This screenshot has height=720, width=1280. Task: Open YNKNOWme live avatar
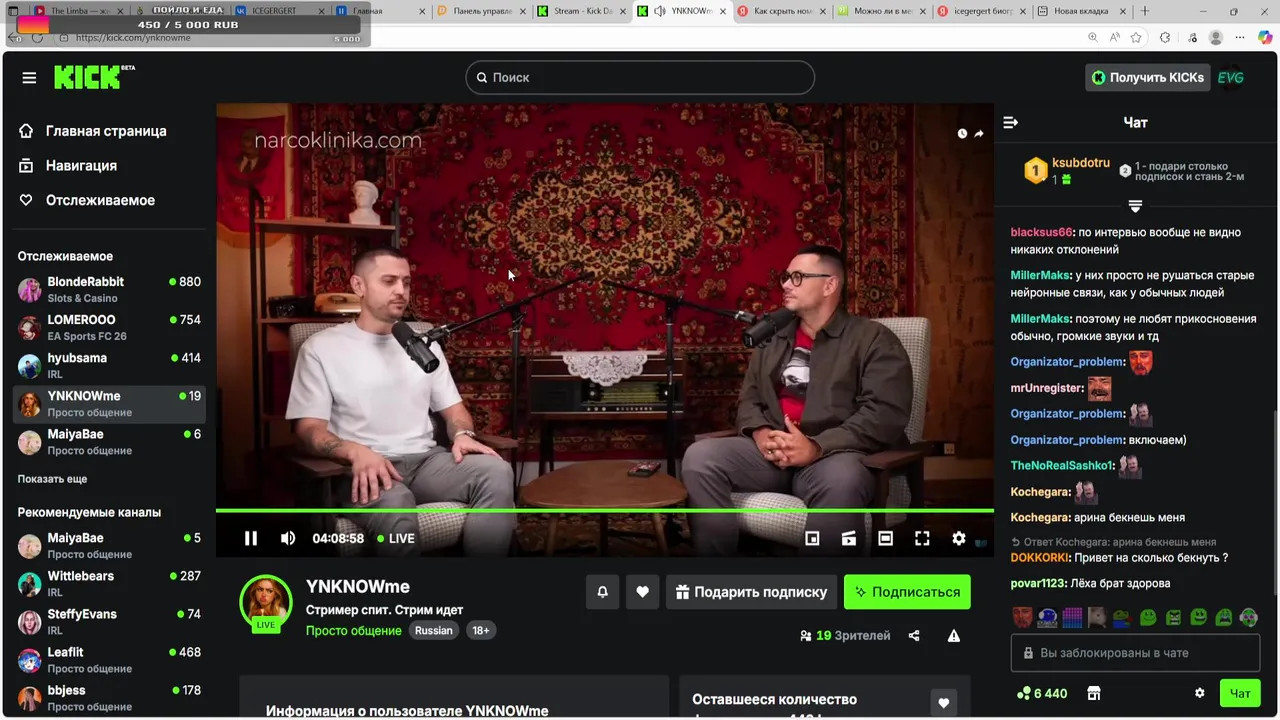[265, 602]
